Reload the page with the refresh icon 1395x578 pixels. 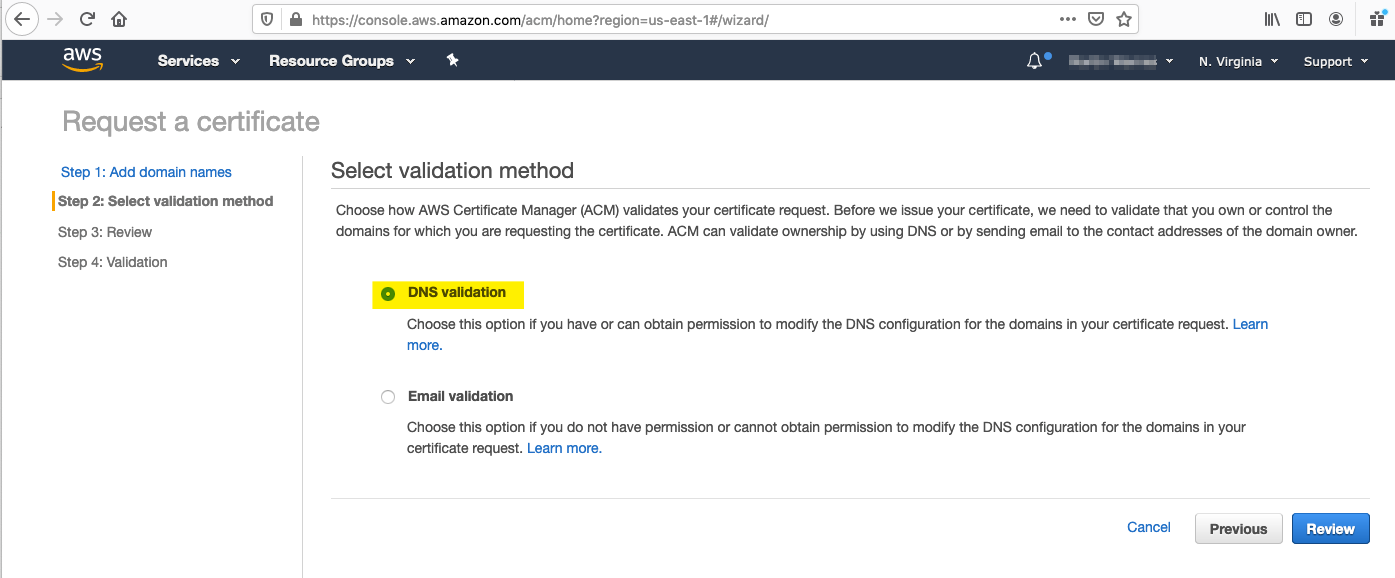coord(87,19)
